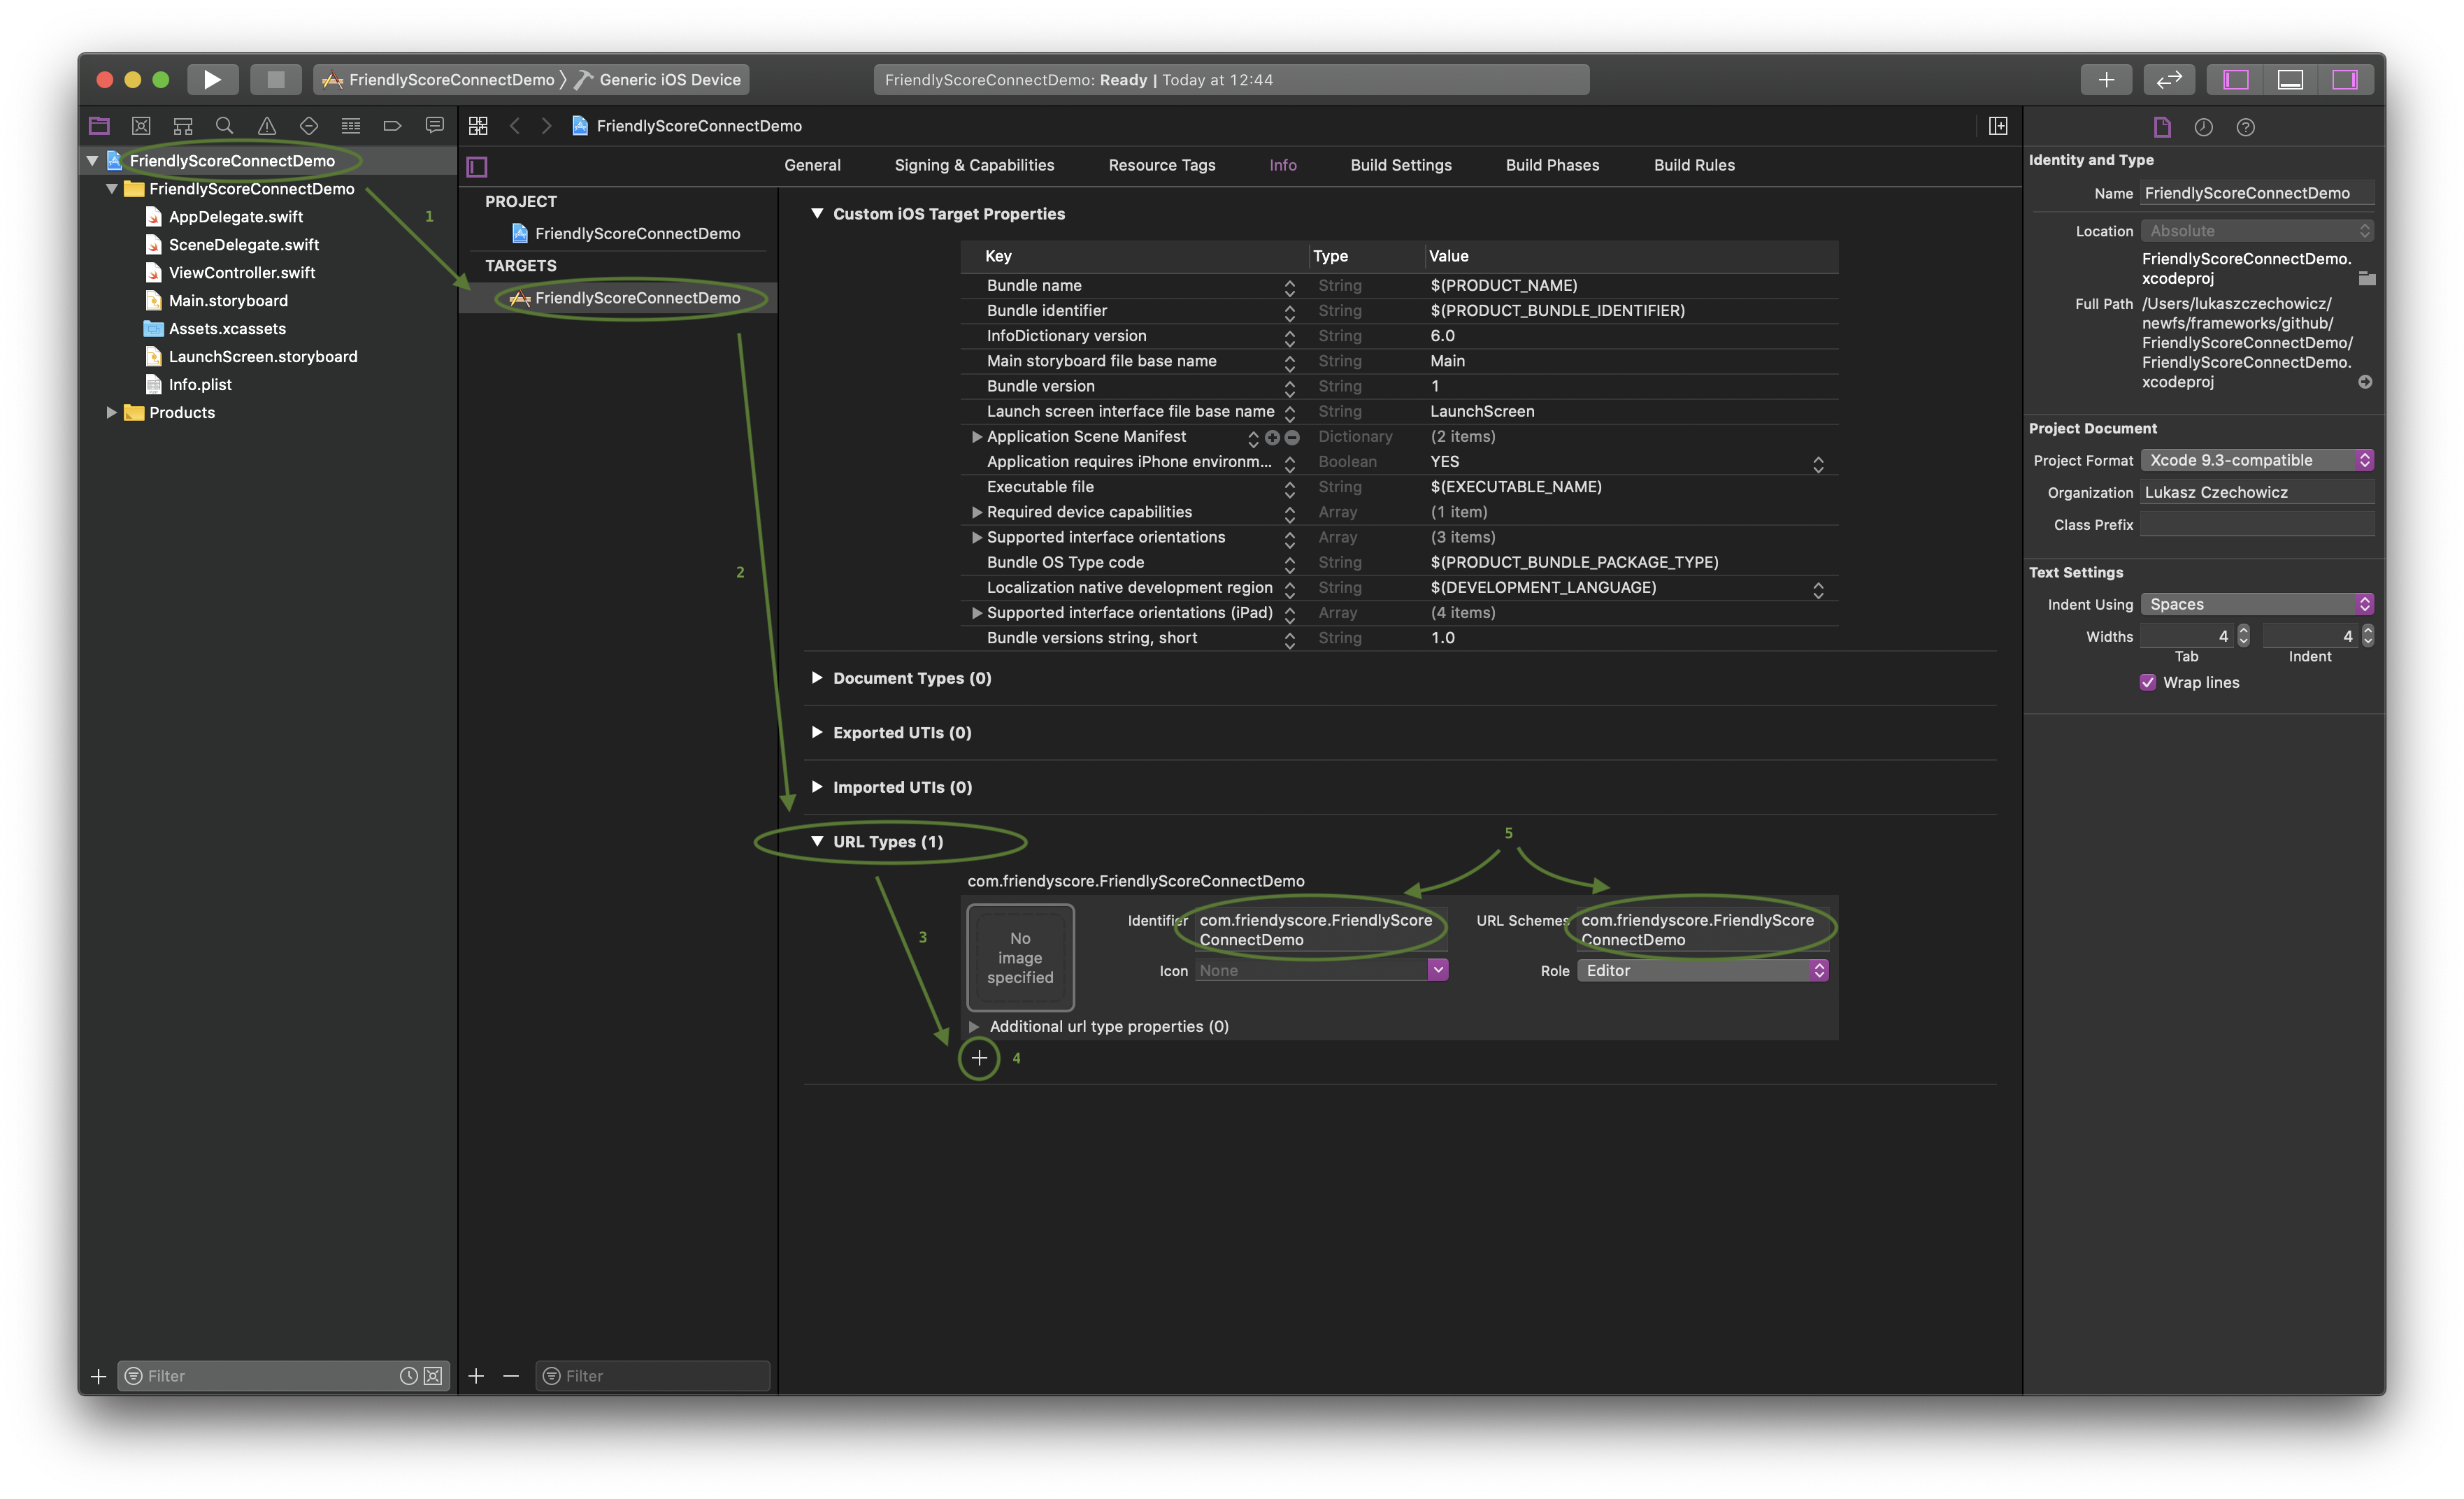Show only recent files clock filter
The image size is (2464, 1499).
408,1376
